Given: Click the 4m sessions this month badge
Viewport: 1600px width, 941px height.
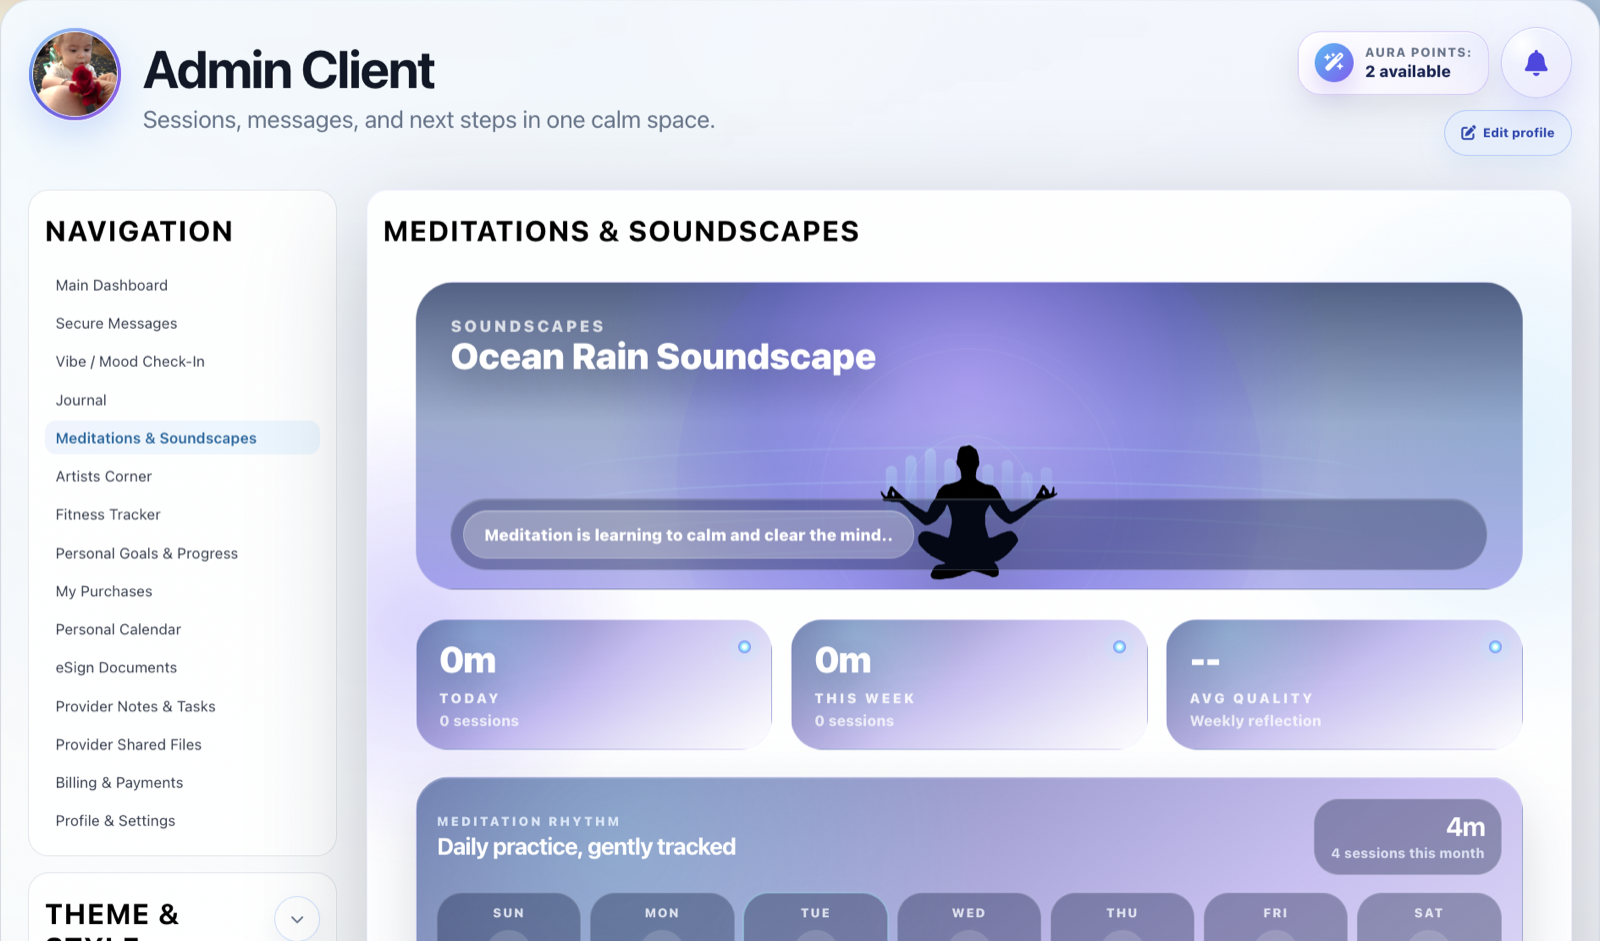Looking at the screenshot, I should pyautogui.click(x=1407, y=837).
